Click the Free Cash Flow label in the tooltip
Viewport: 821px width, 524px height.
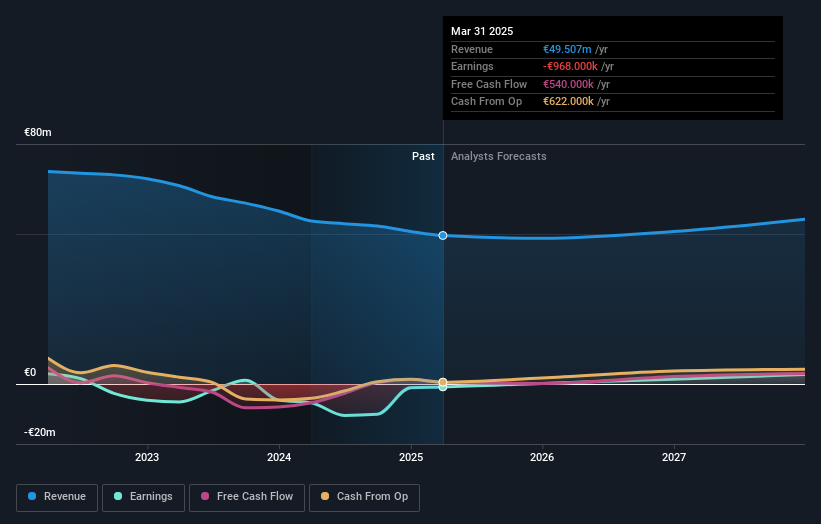click(x=489, y=84)
